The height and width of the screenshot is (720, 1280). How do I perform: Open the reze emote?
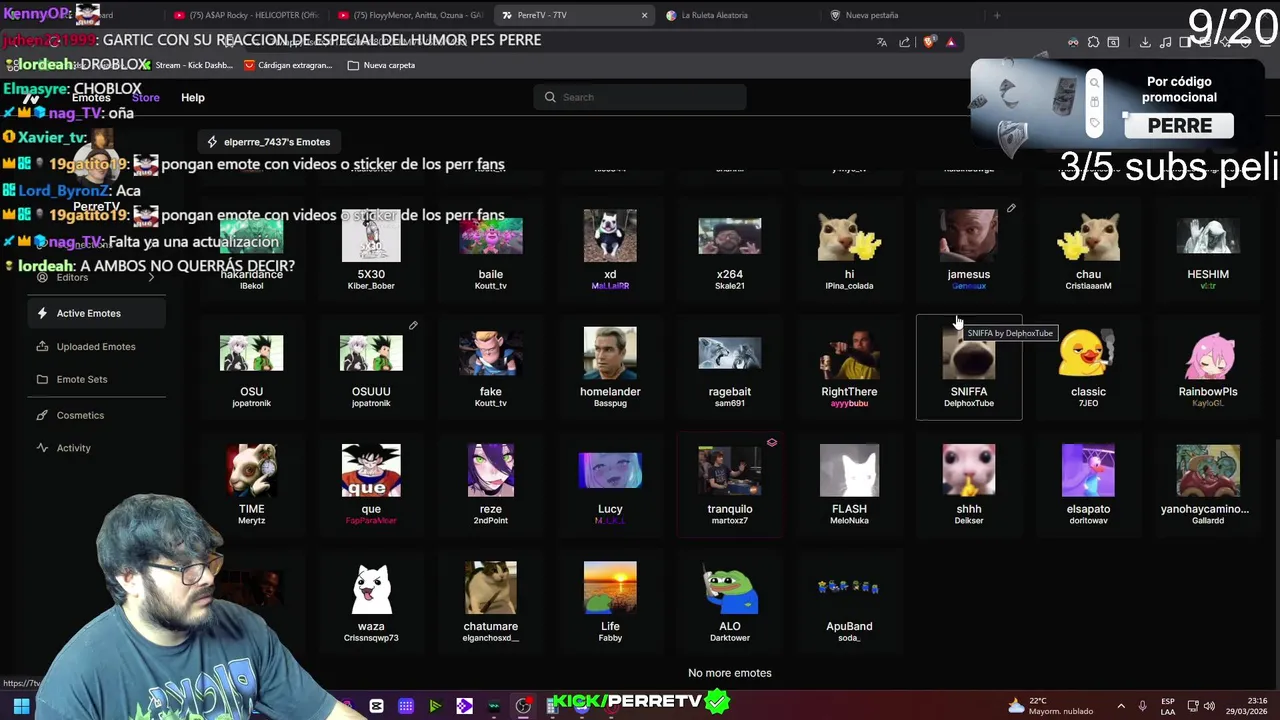tap(491, 485)
